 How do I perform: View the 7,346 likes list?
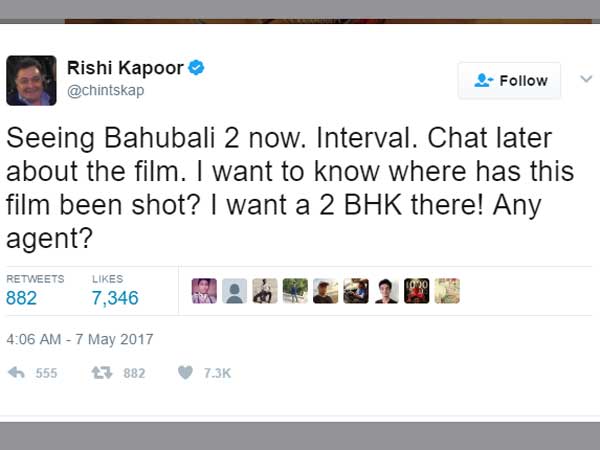tap(115, 298)
